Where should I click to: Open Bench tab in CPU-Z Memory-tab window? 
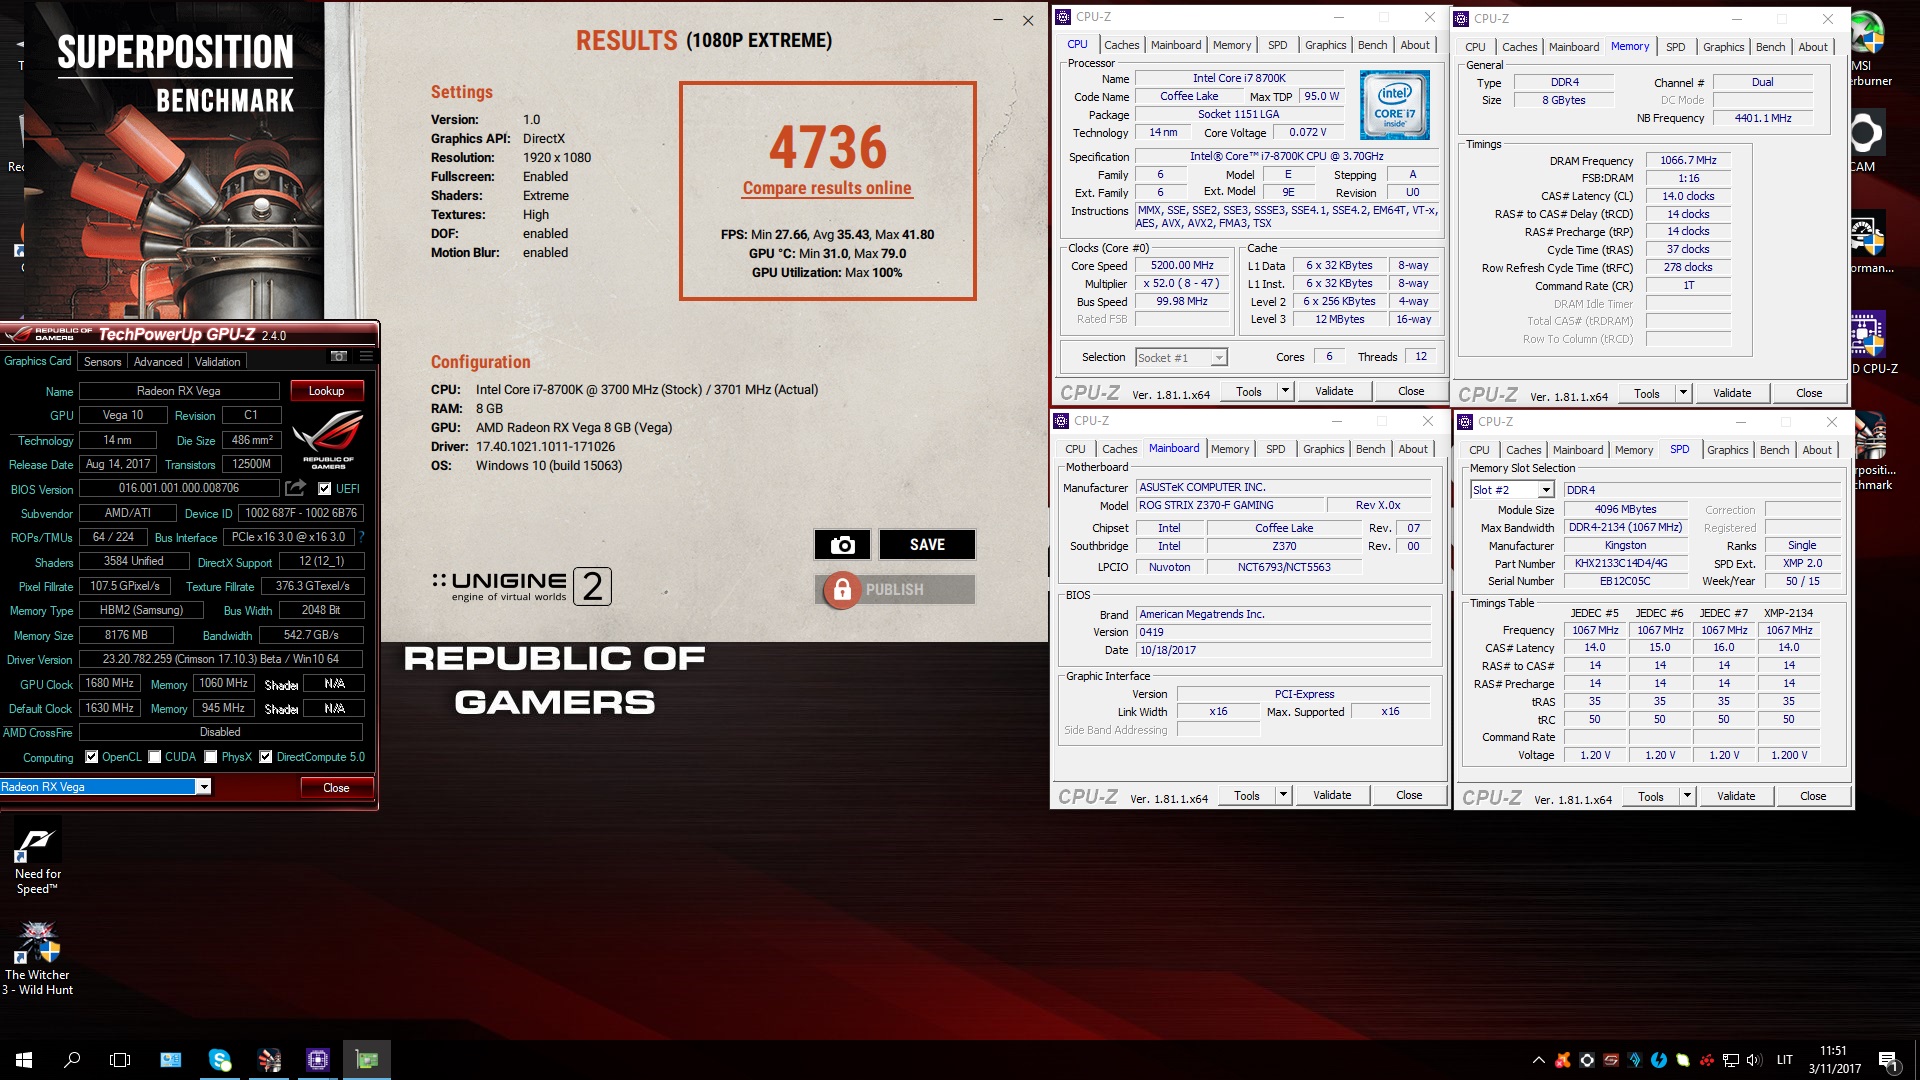1770,47
